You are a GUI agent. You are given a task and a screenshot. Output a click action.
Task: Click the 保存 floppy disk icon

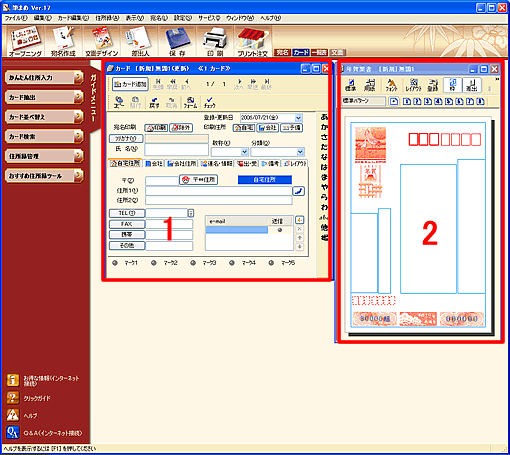pyautogui.click(x=177, y=42)
